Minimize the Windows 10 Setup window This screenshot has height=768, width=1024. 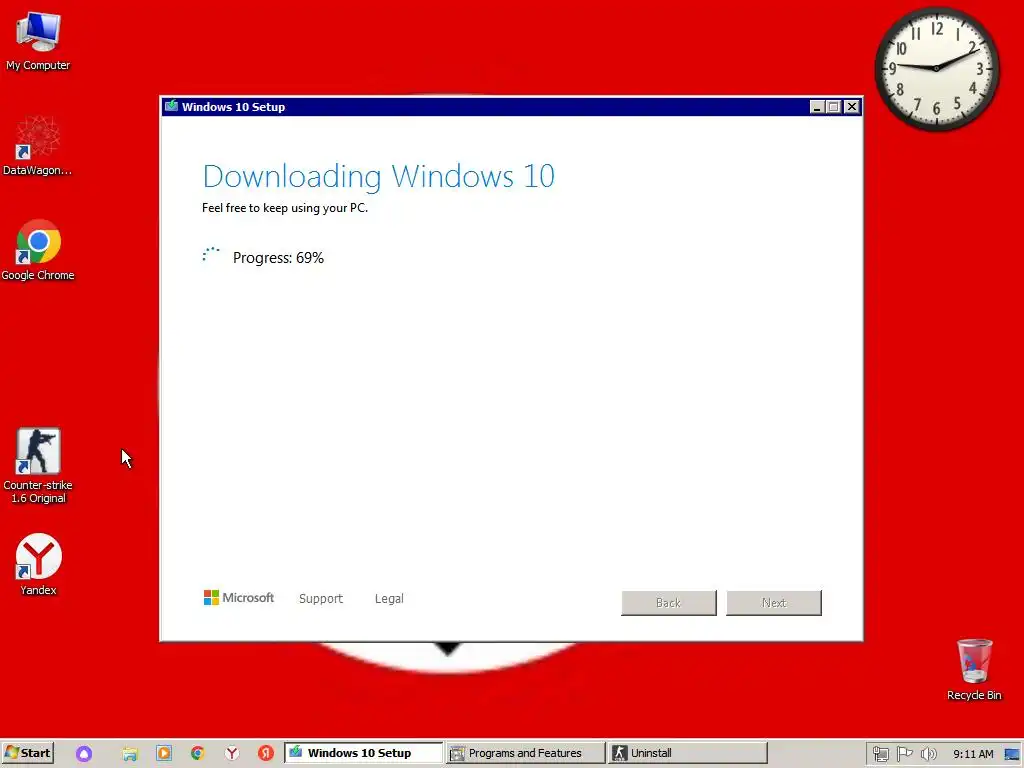816,106
